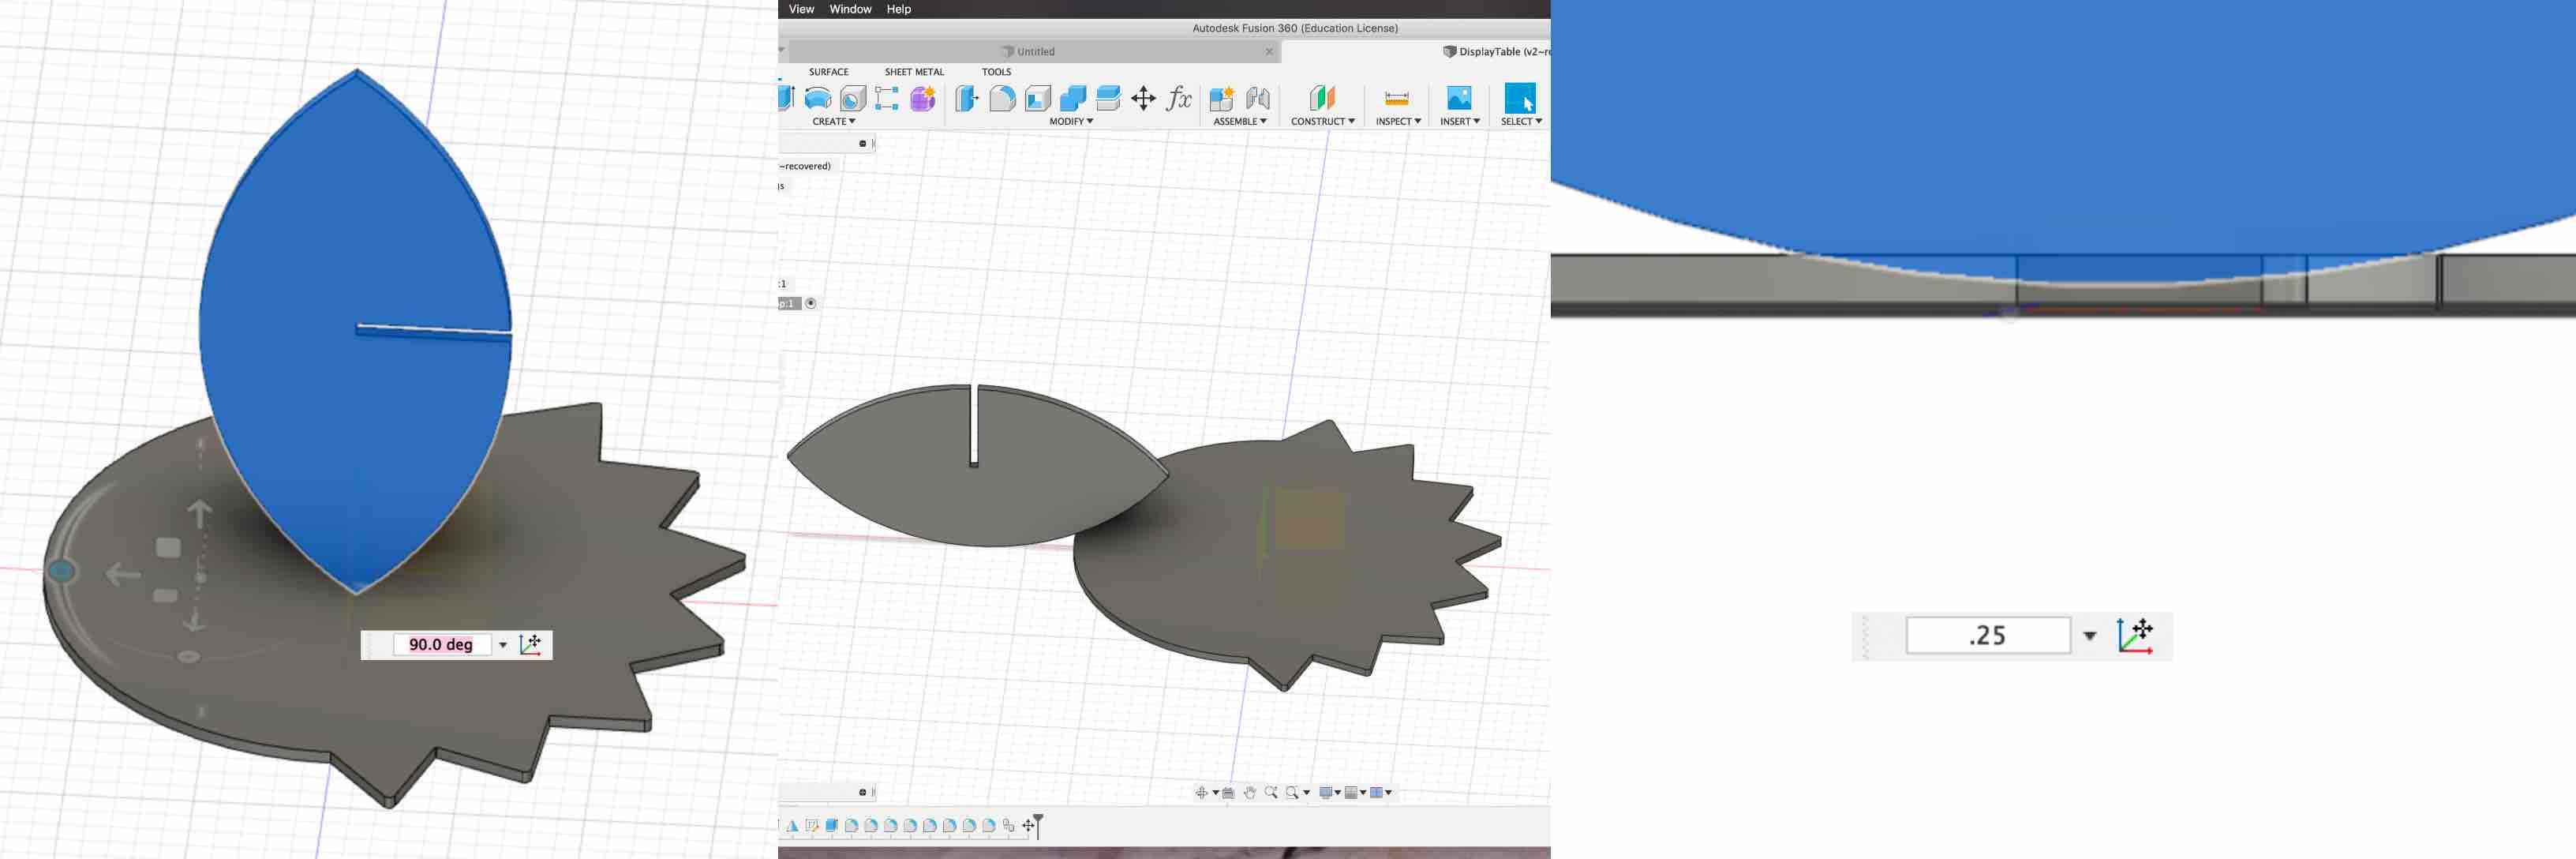Viewport: 2576px width, 859px height.
Task: Click the Insert image icon
Action: coord(1459,98)
